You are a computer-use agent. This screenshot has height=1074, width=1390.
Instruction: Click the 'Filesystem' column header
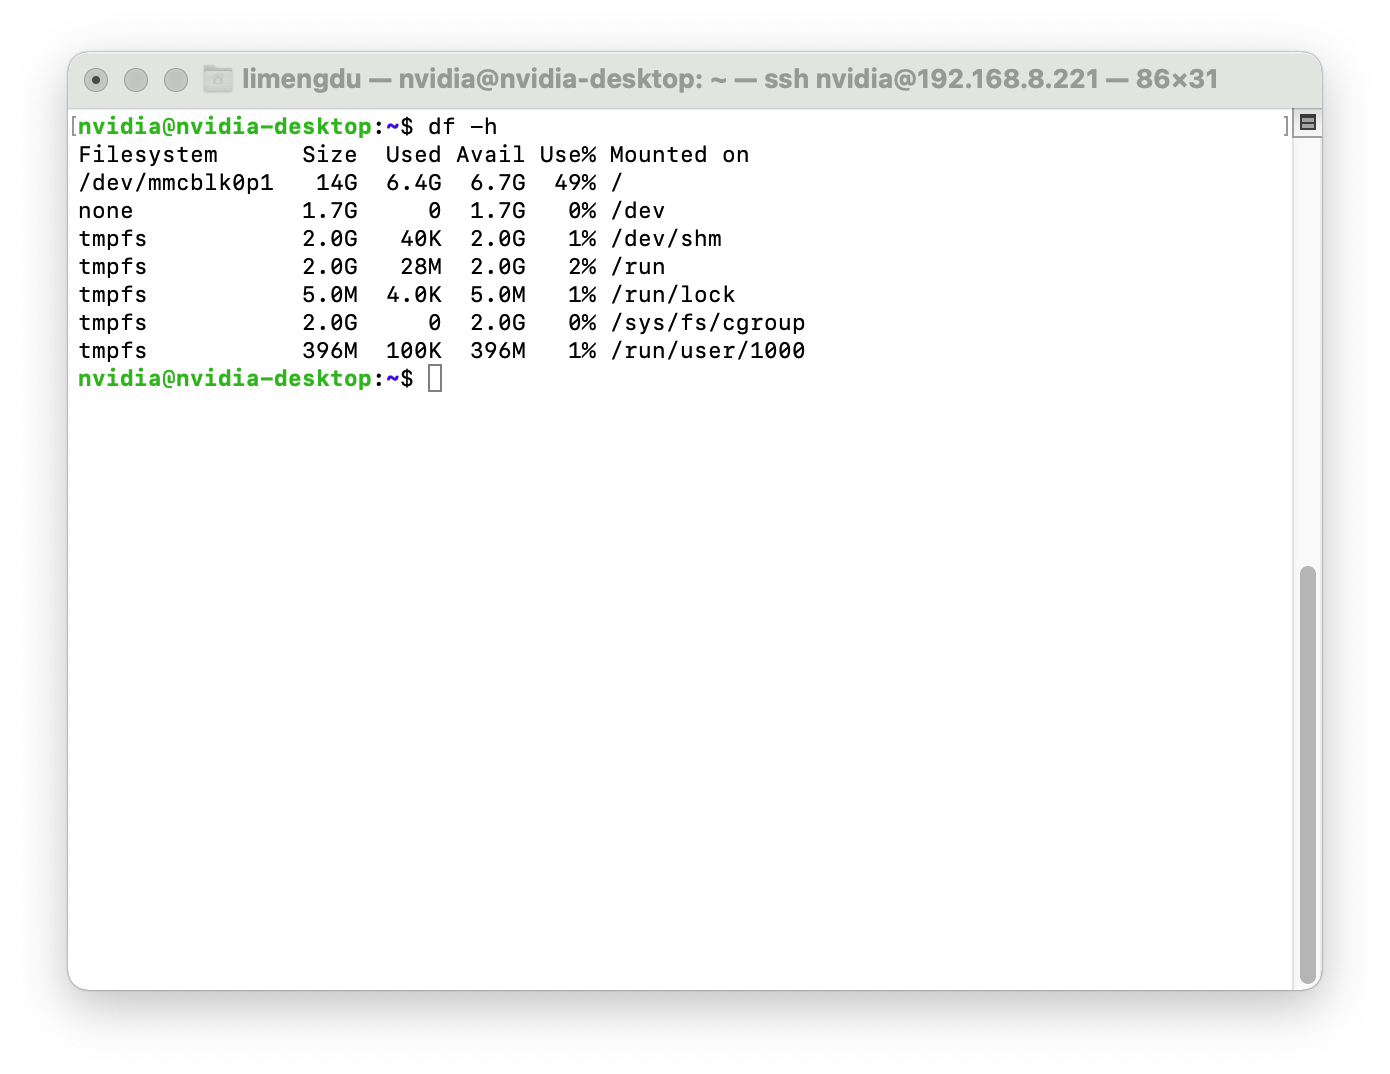[x=148, y=155]
